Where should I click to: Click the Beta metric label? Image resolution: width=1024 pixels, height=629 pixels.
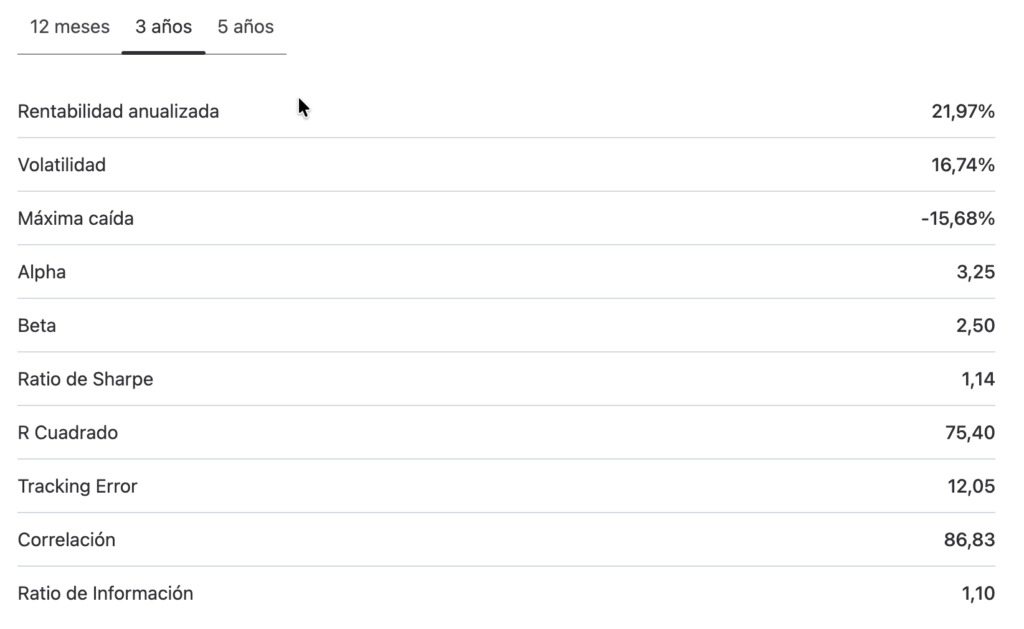coord(37,326)
